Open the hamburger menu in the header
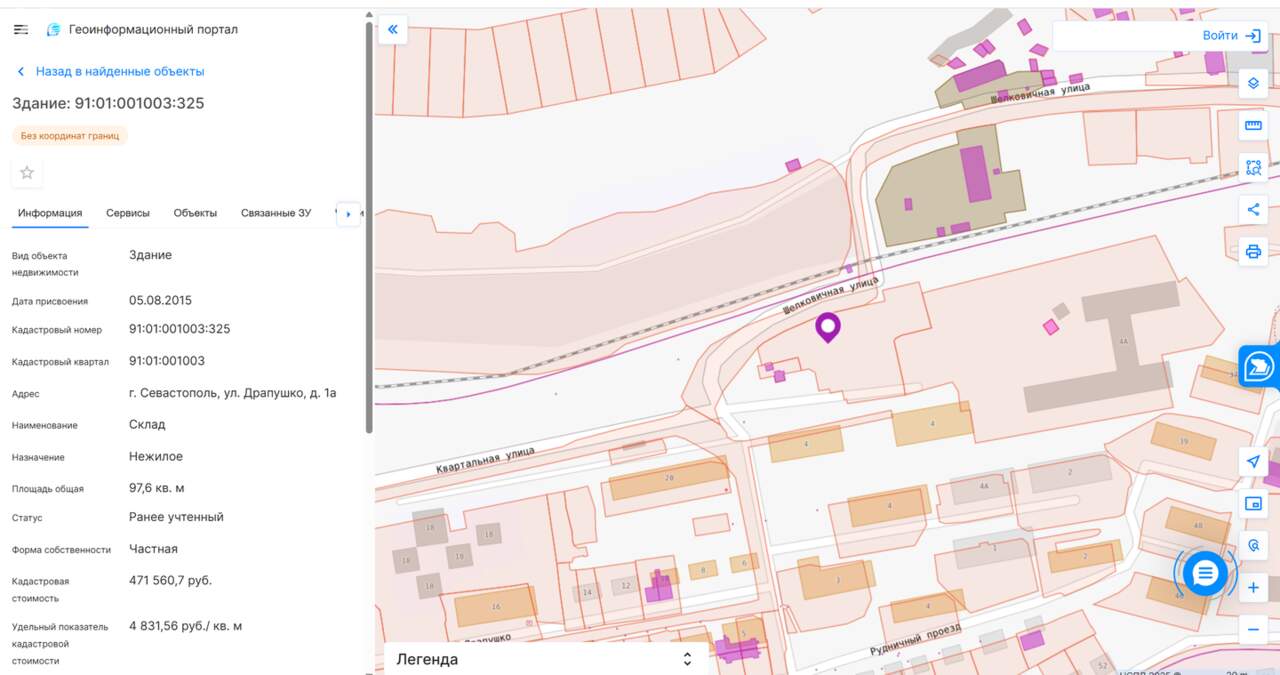Viewport: 1280px width, 675px height. point(21,30)
